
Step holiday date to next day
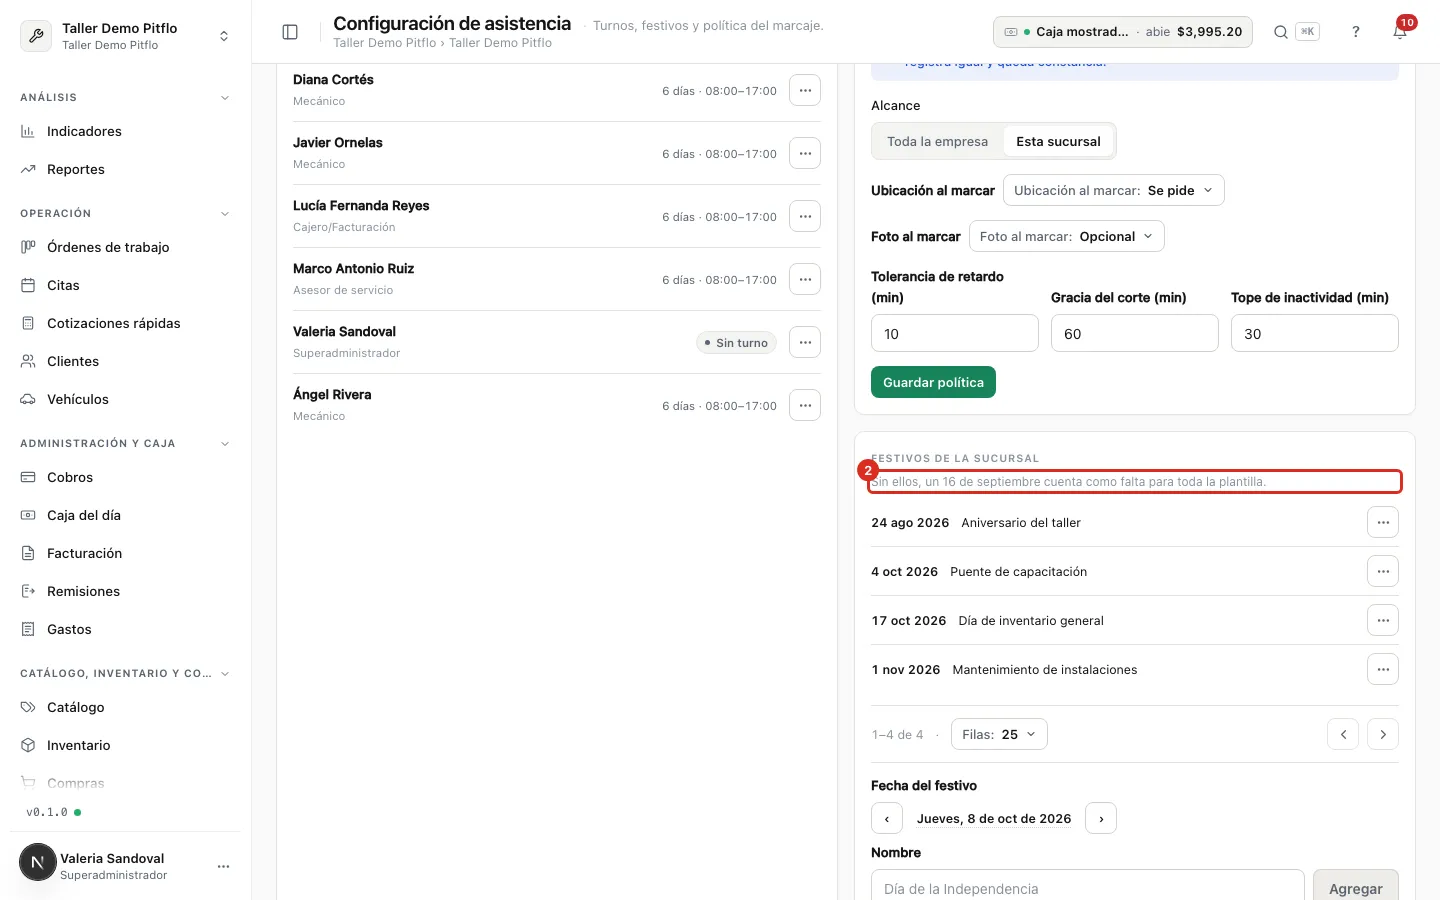1101,818
